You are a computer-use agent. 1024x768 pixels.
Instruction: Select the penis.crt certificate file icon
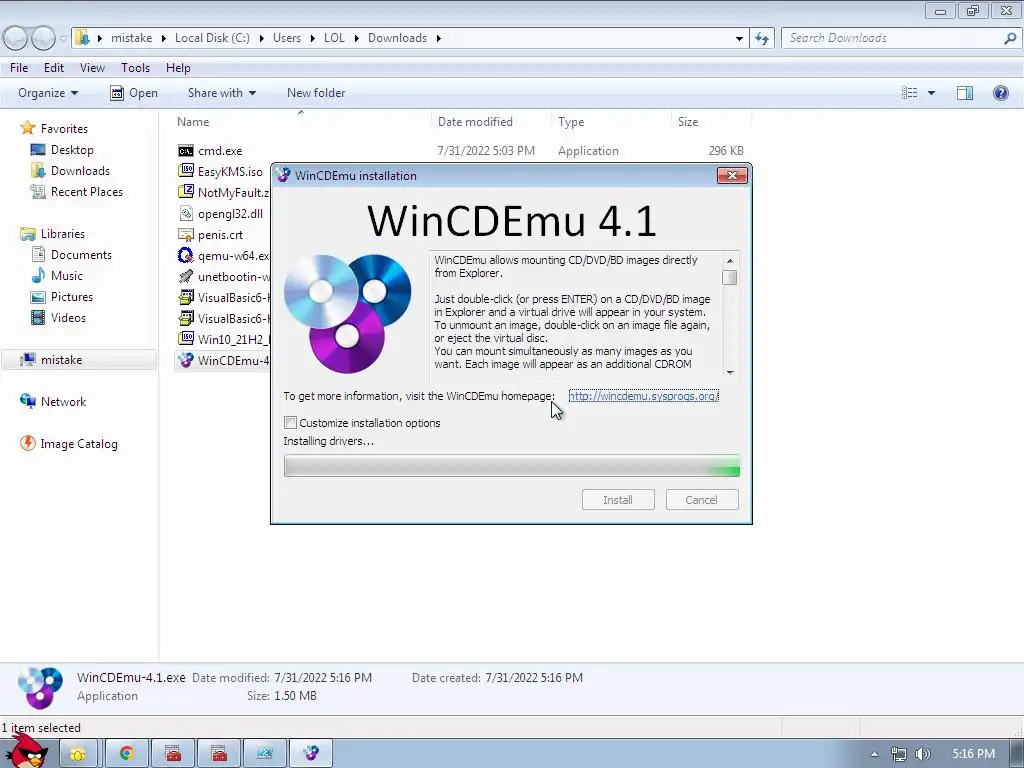click(186, 234)
